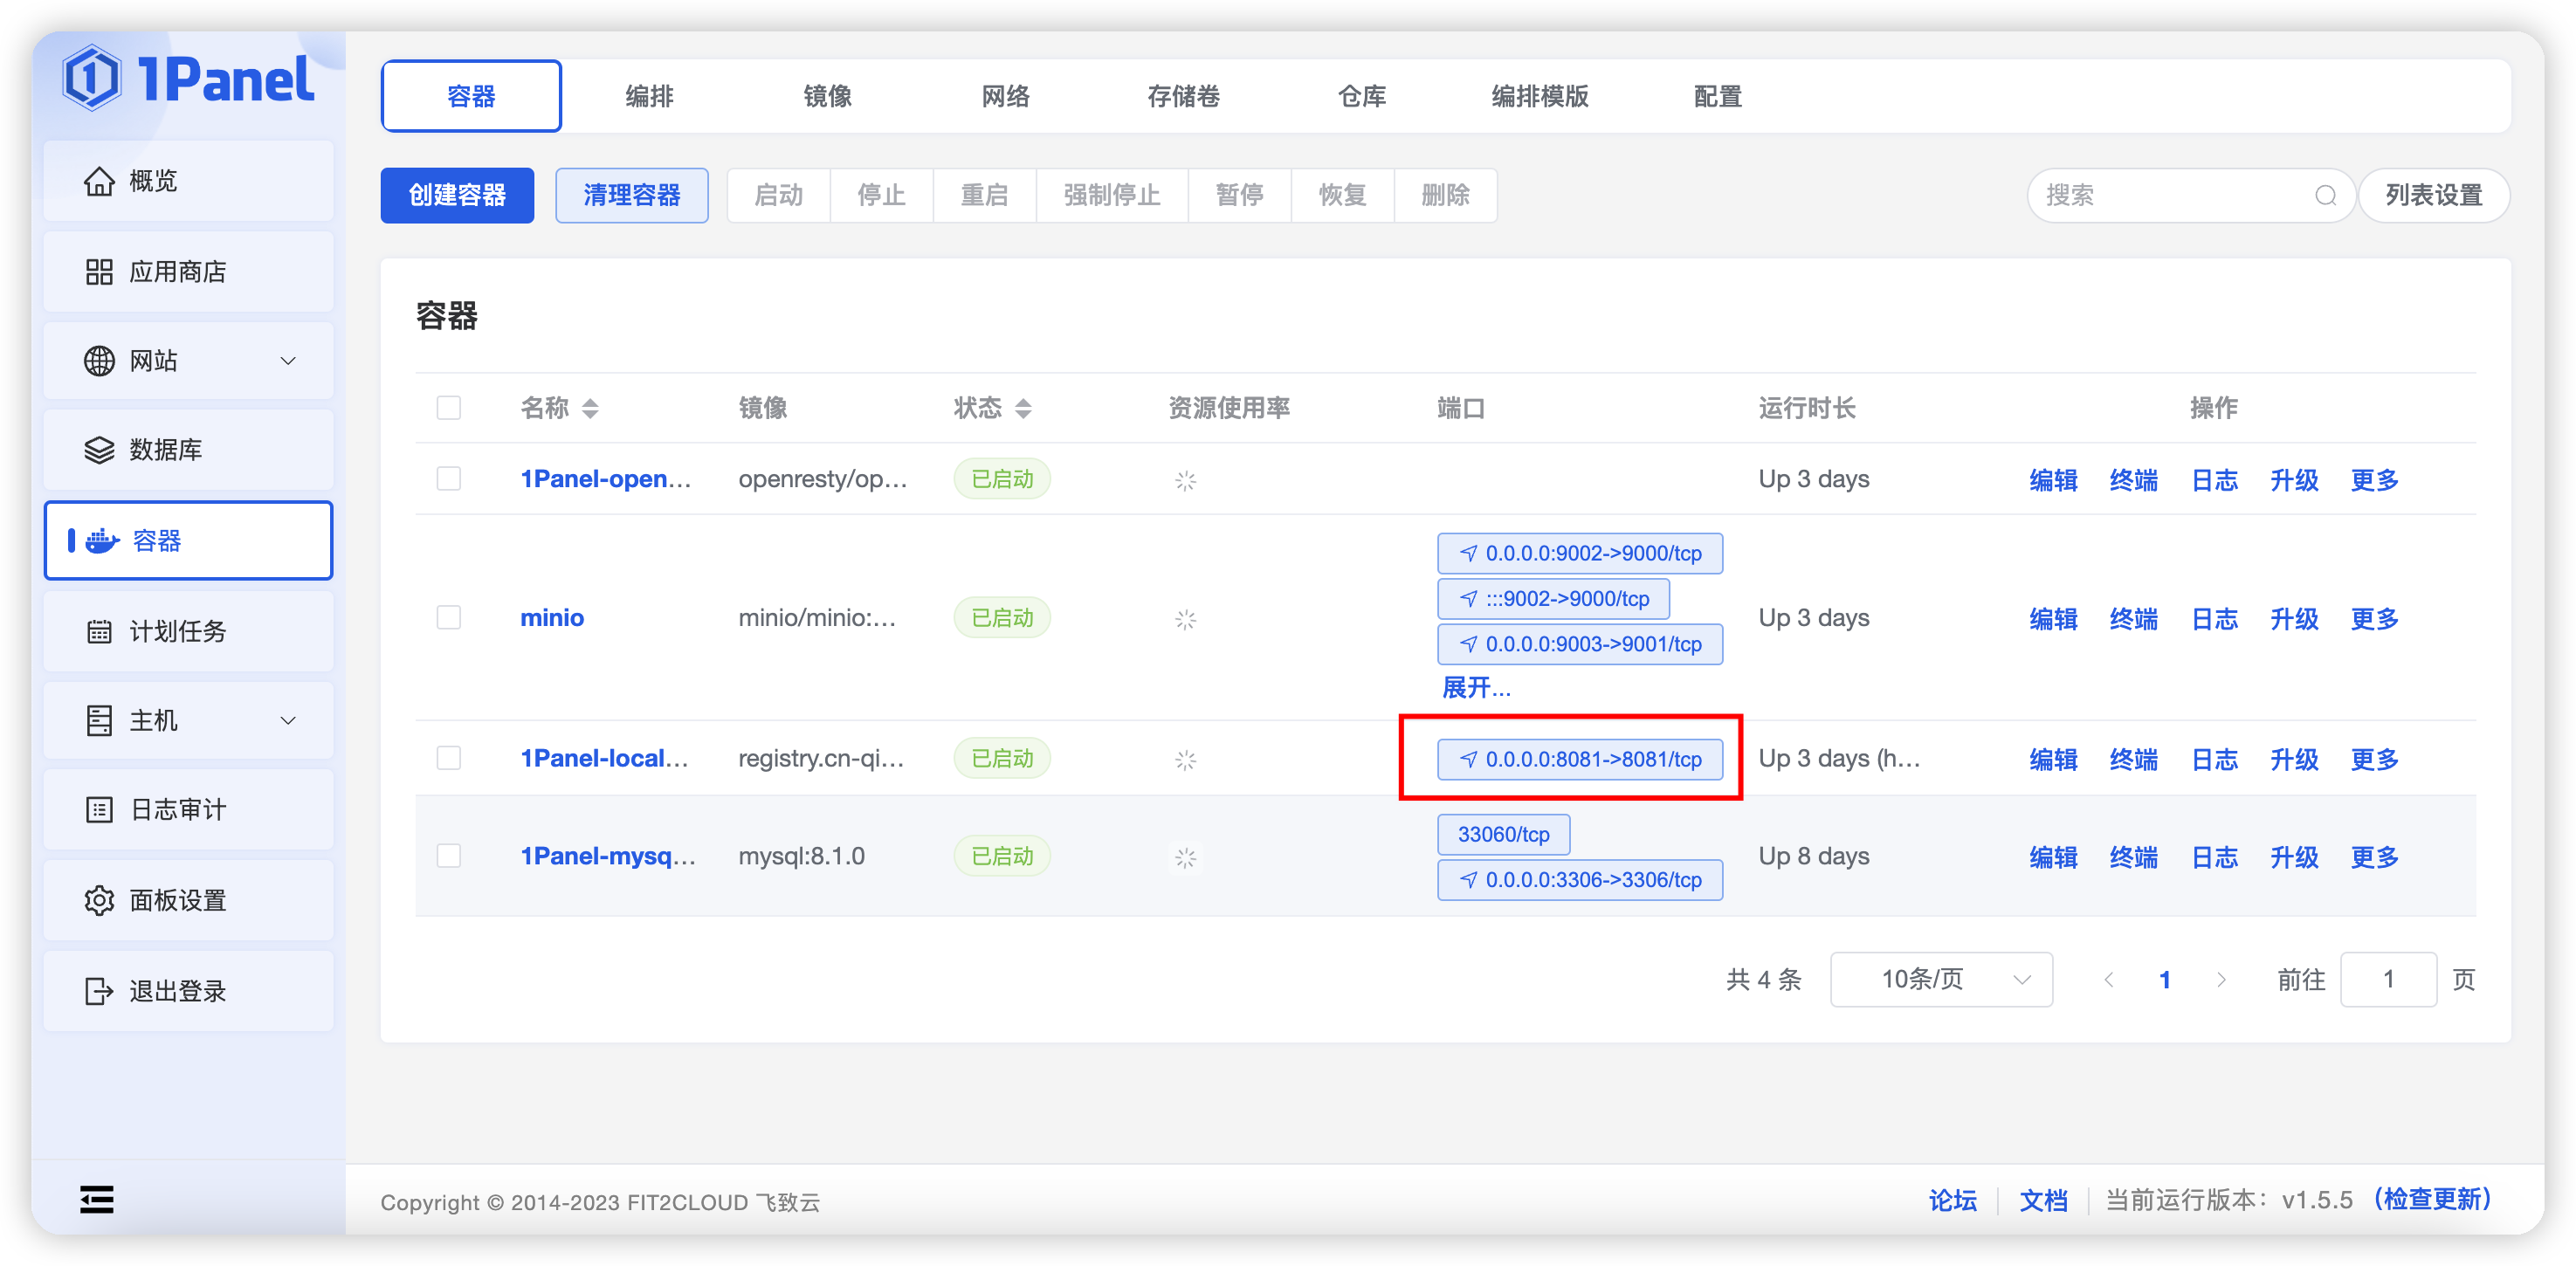Click 终端 for the minio row
Screen dimensions: 2576x1266
[2133, 619]
